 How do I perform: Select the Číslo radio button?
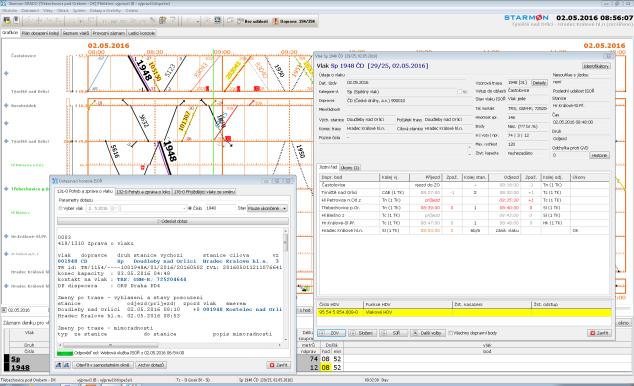pos(190,208)
